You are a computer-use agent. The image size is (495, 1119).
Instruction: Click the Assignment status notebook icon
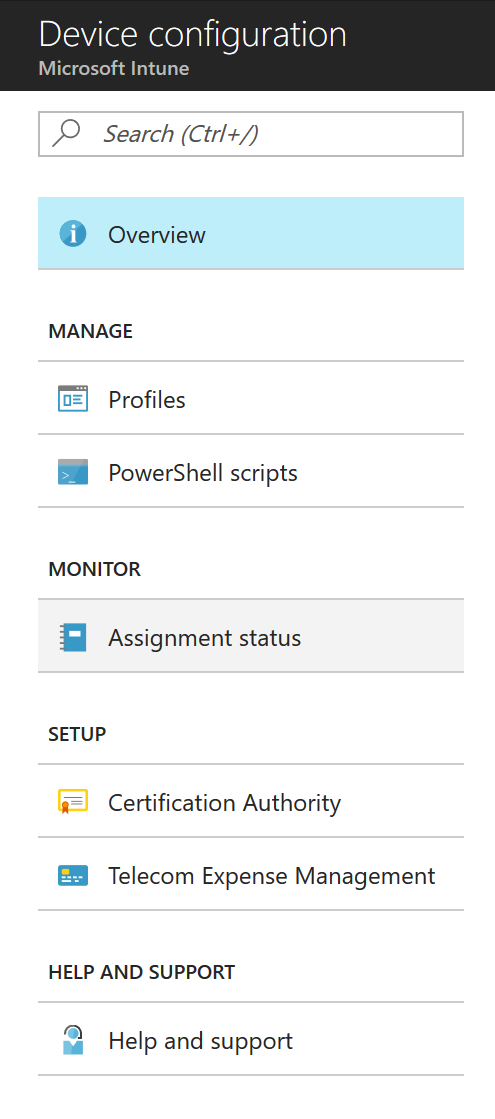pyautogui.click(x=73, y=637)
